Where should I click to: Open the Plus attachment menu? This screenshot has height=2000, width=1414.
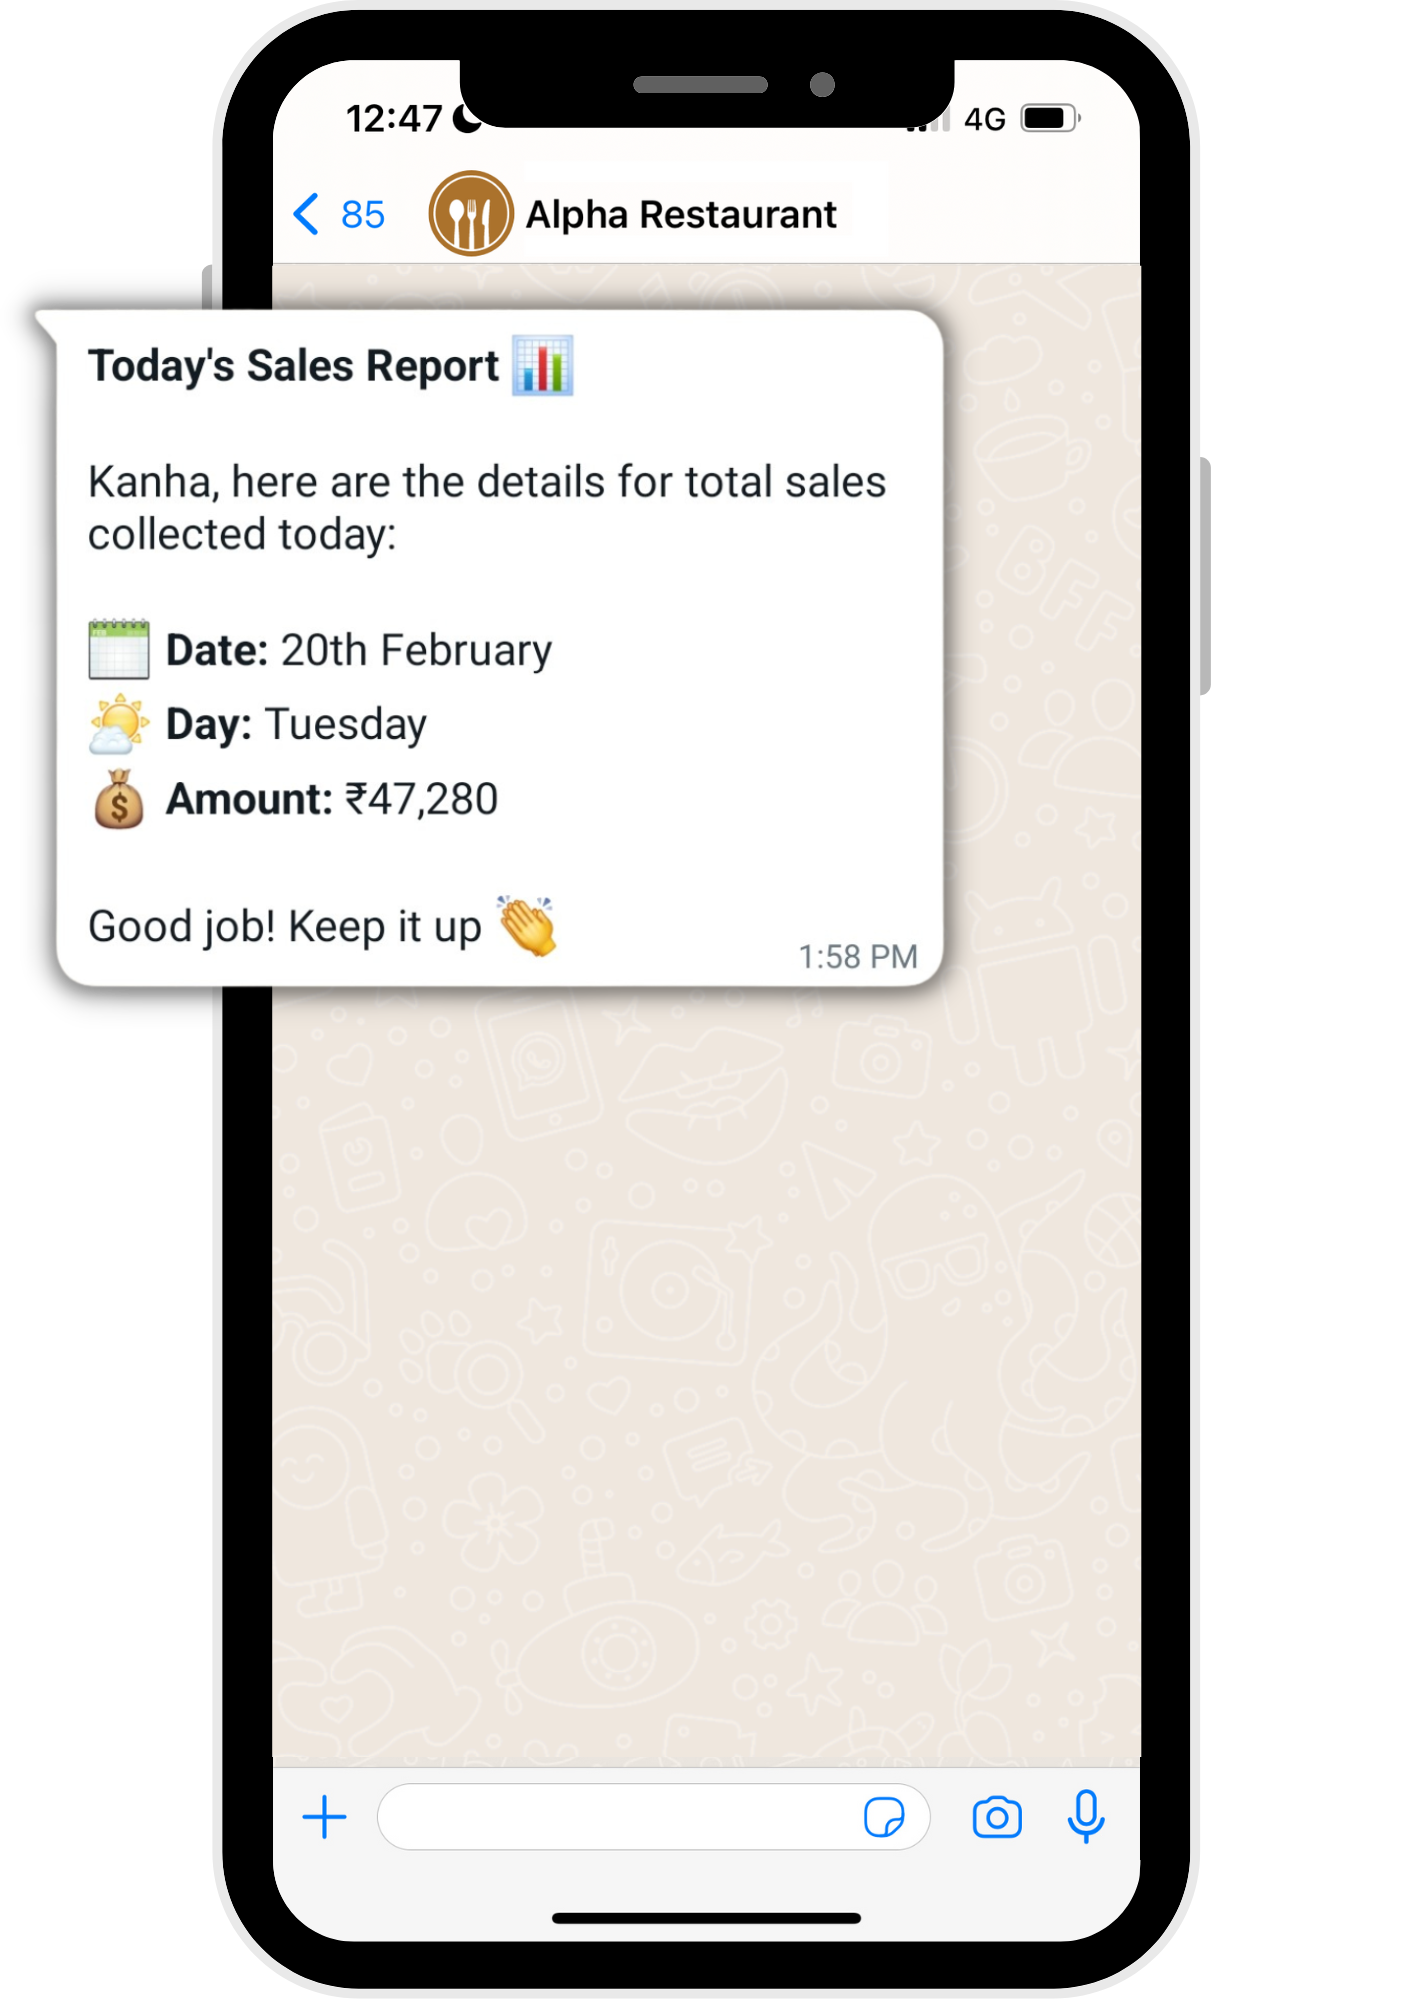[x=323, y=1817]
